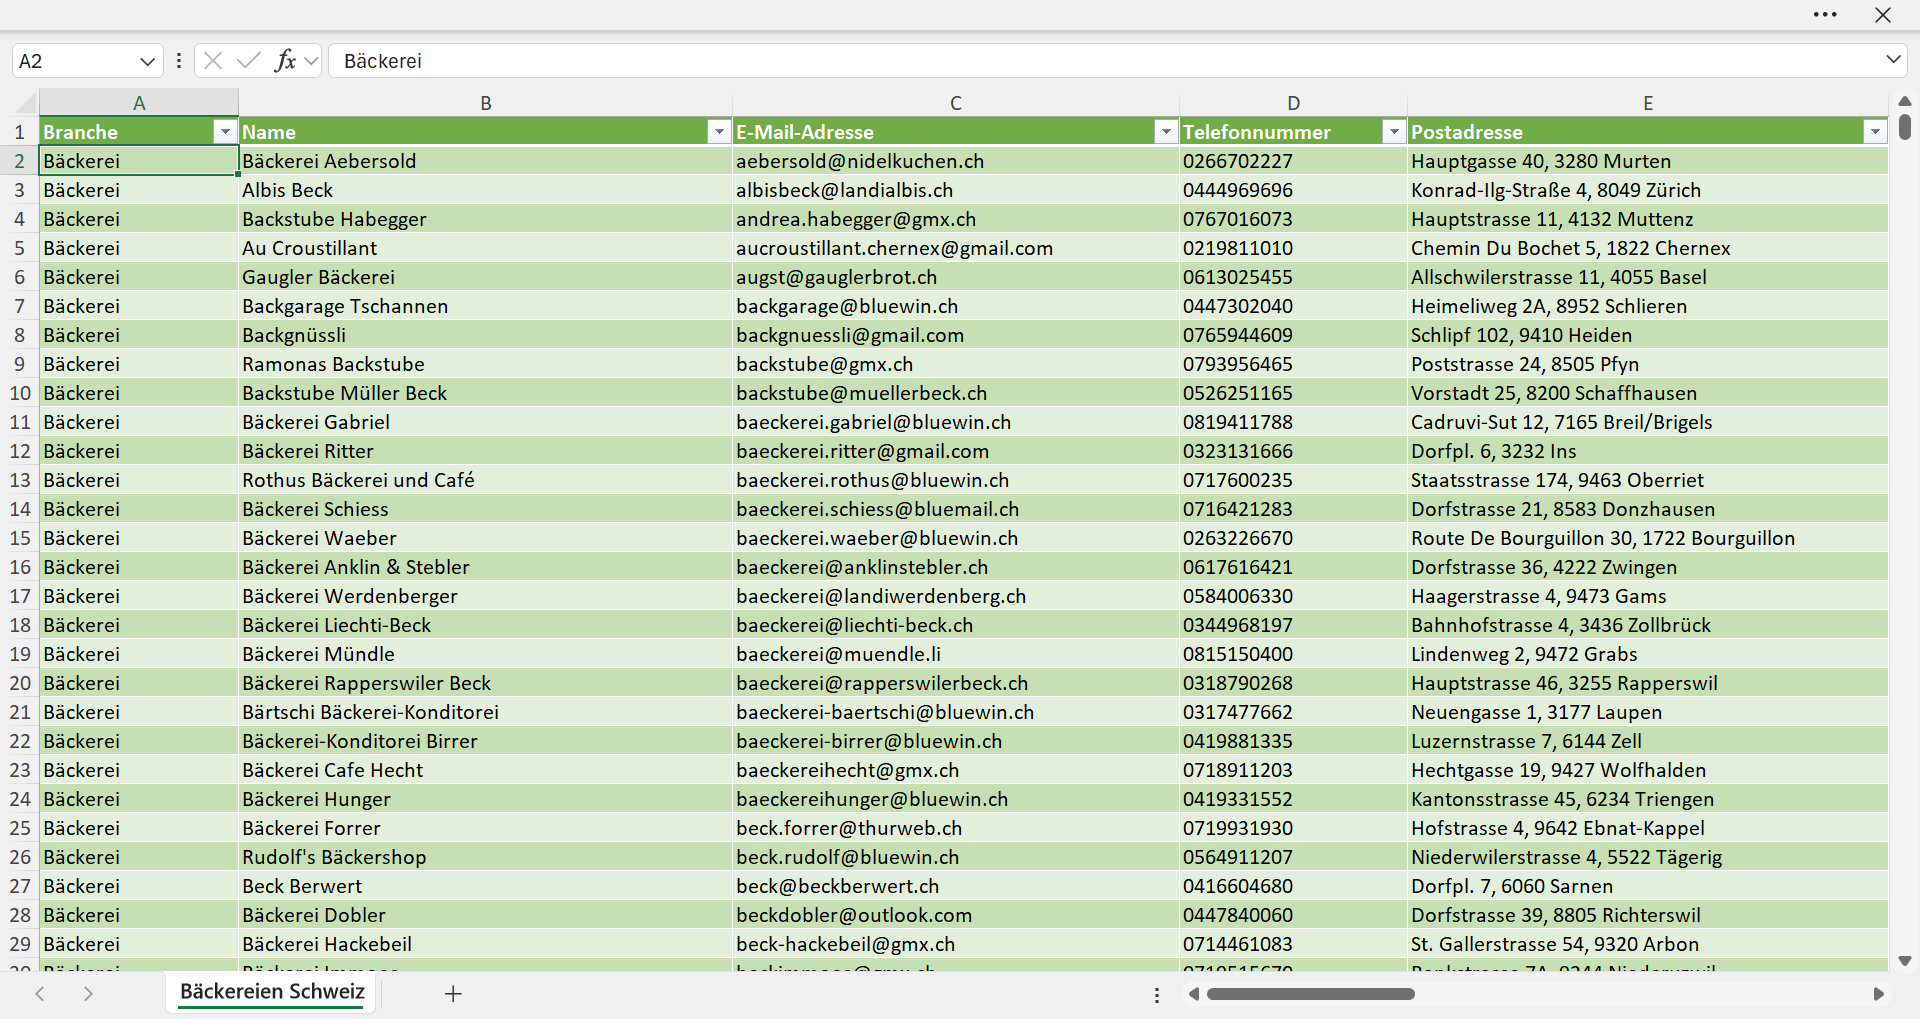Screen dimensions: 1920x1020
Task: Select column C header
Action: 956,103
